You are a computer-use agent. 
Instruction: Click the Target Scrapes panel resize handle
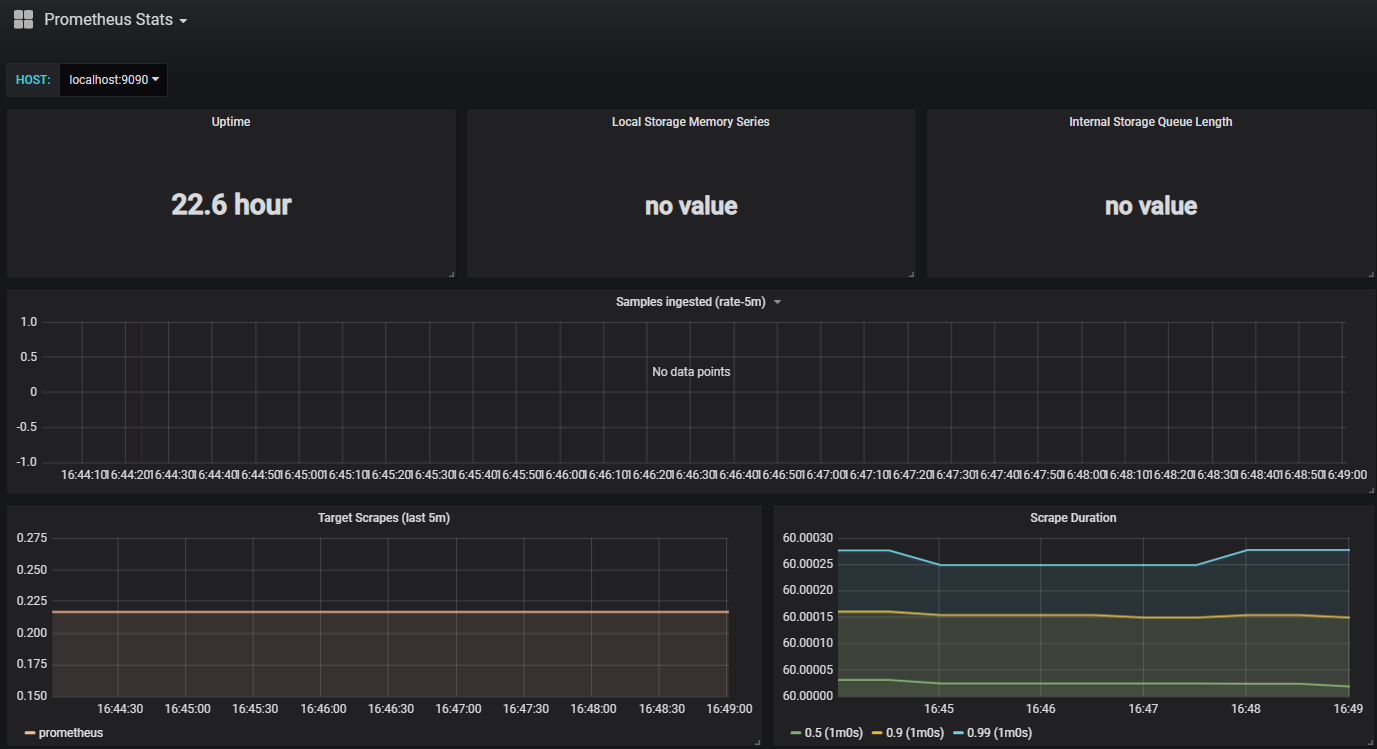757,742
